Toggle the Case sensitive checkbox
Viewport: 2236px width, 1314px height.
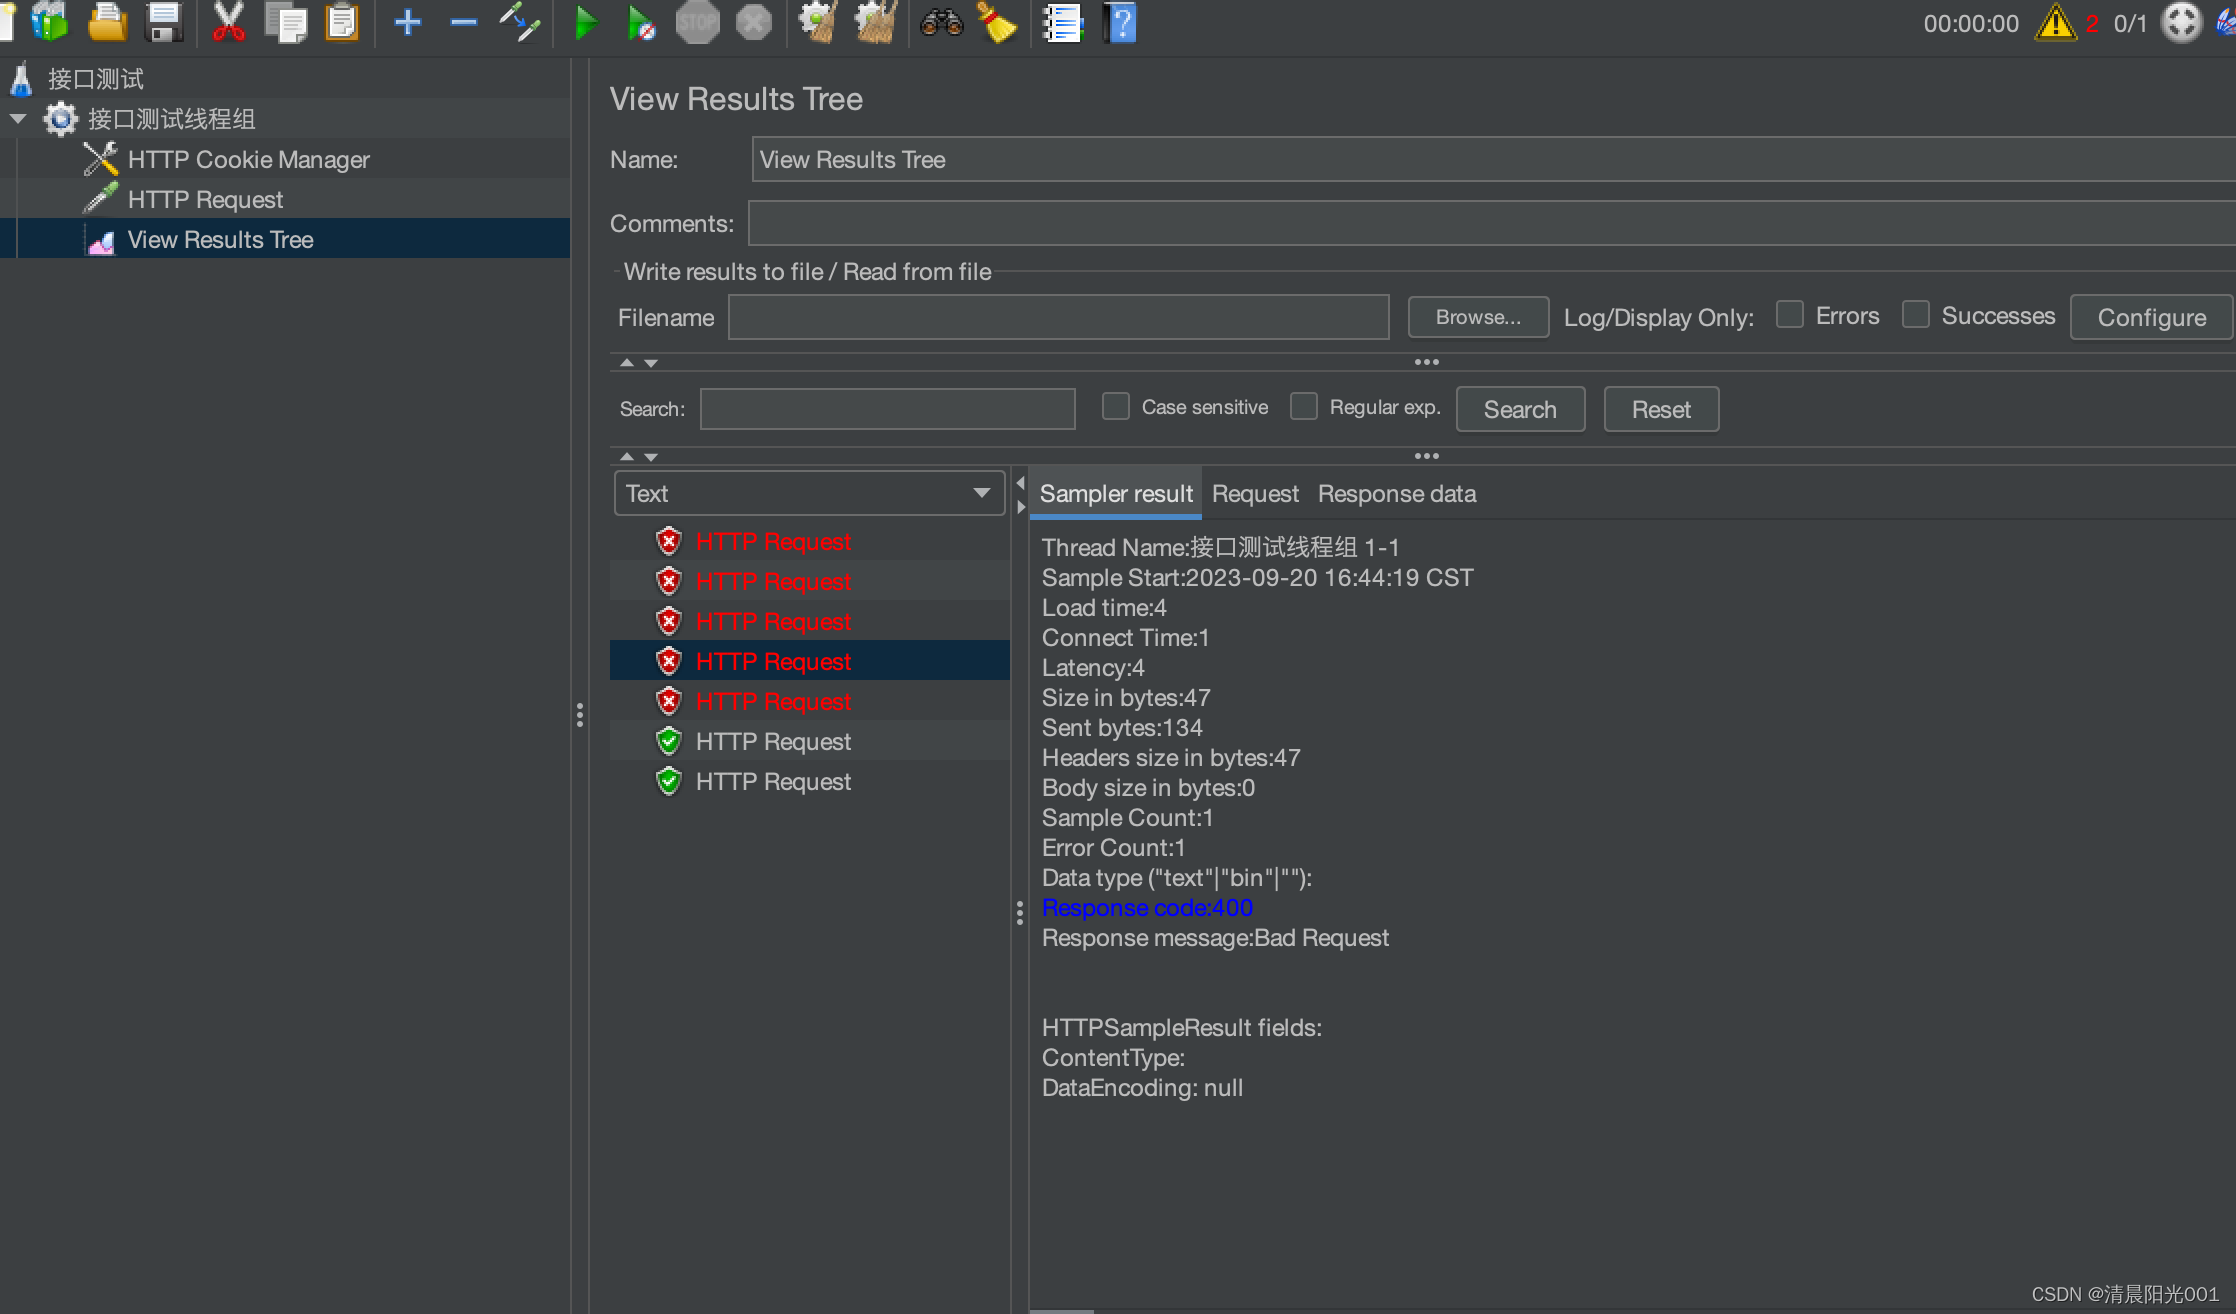pos(1116,407)
